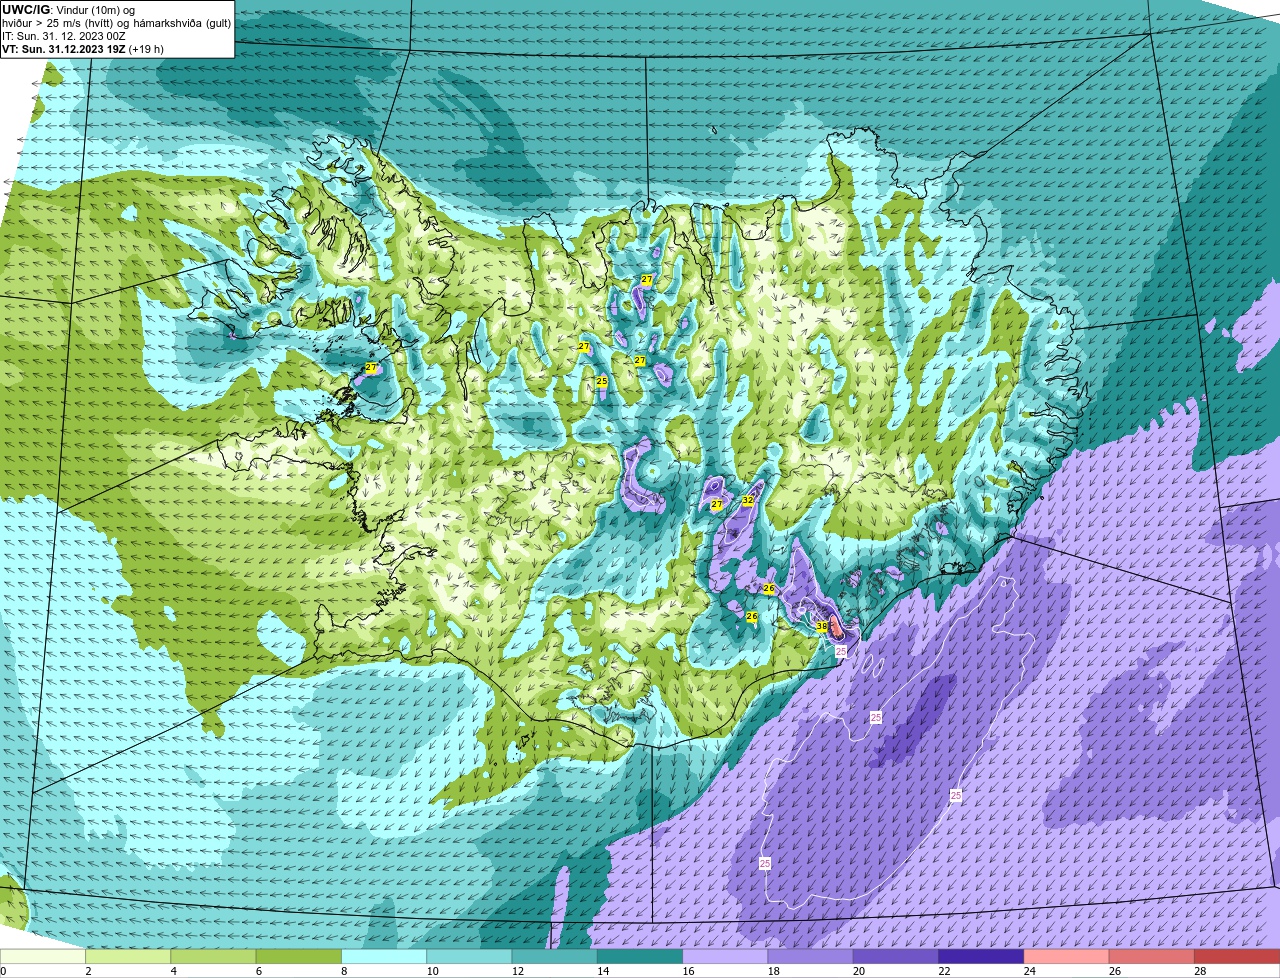The width and height of the screenshot is (1280, 978).
Task: Click the 18–20 m/s purple legend swatch
Action: click(x=811, y=956)
